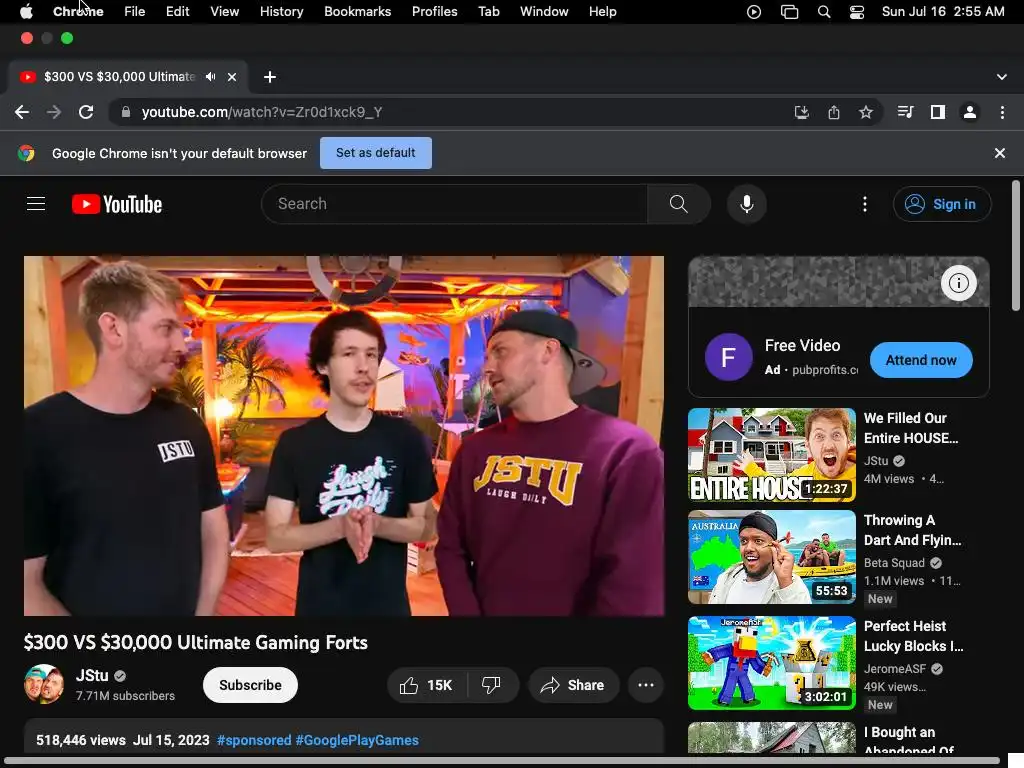Open the Window menu
Image resolution: width=1024 pixels, height=768 pixels.
click(544, 12)
